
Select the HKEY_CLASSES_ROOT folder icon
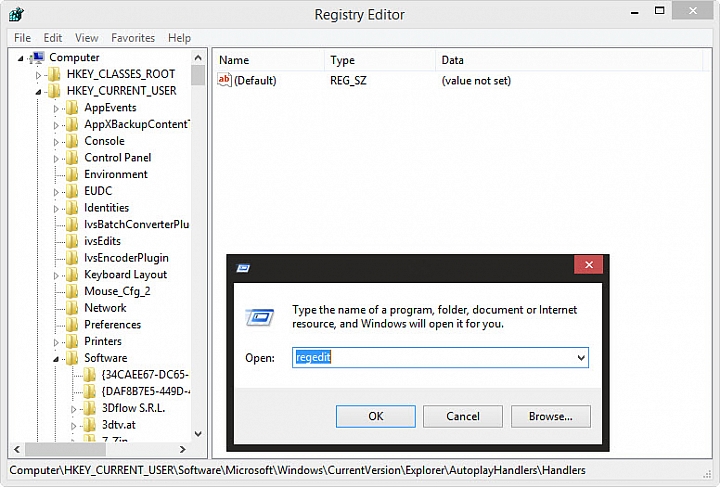point(54,74)
